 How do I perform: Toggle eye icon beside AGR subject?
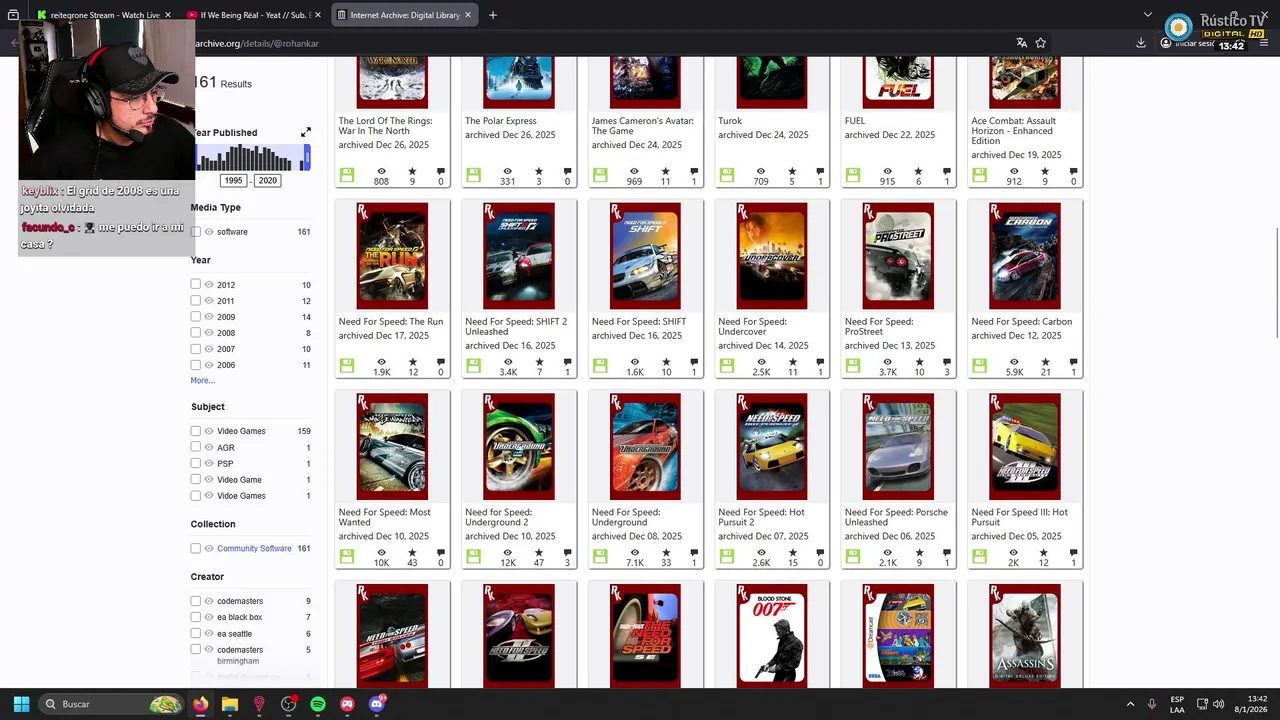(x=209, y=447)
